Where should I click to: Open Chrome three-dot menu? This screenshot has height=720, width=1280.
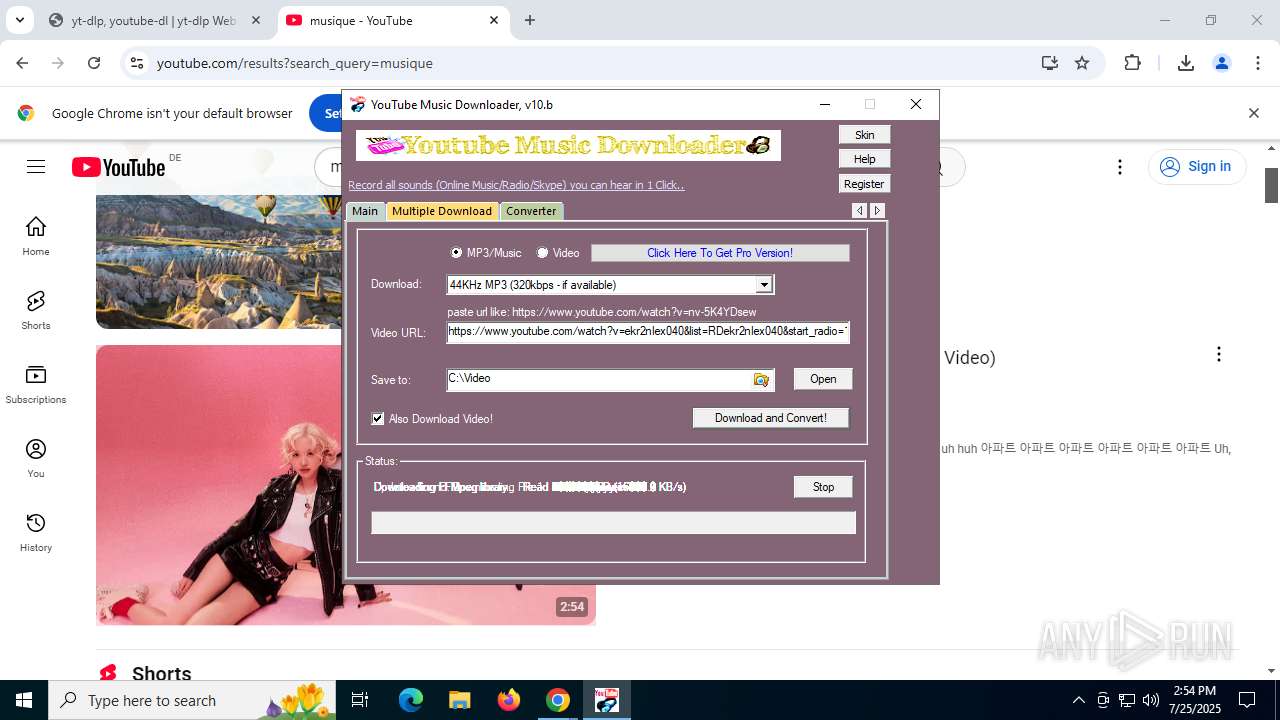pos(1258,63)
